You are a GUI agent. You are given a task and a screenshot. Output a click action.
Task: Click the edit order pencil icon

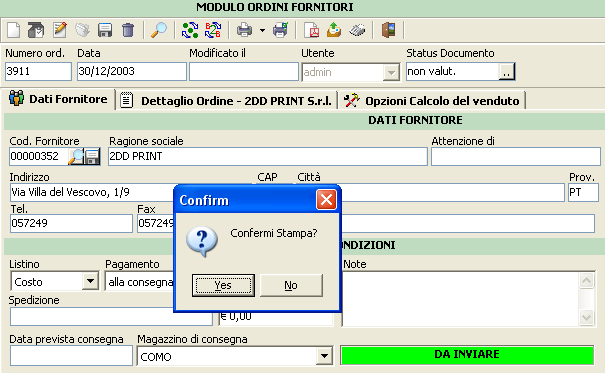point(59,30)
